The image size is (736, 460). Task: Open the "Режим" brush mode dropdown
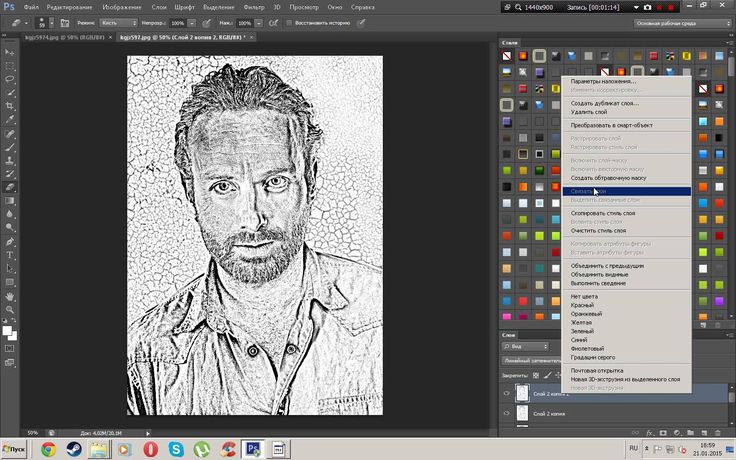click(117, 22)
